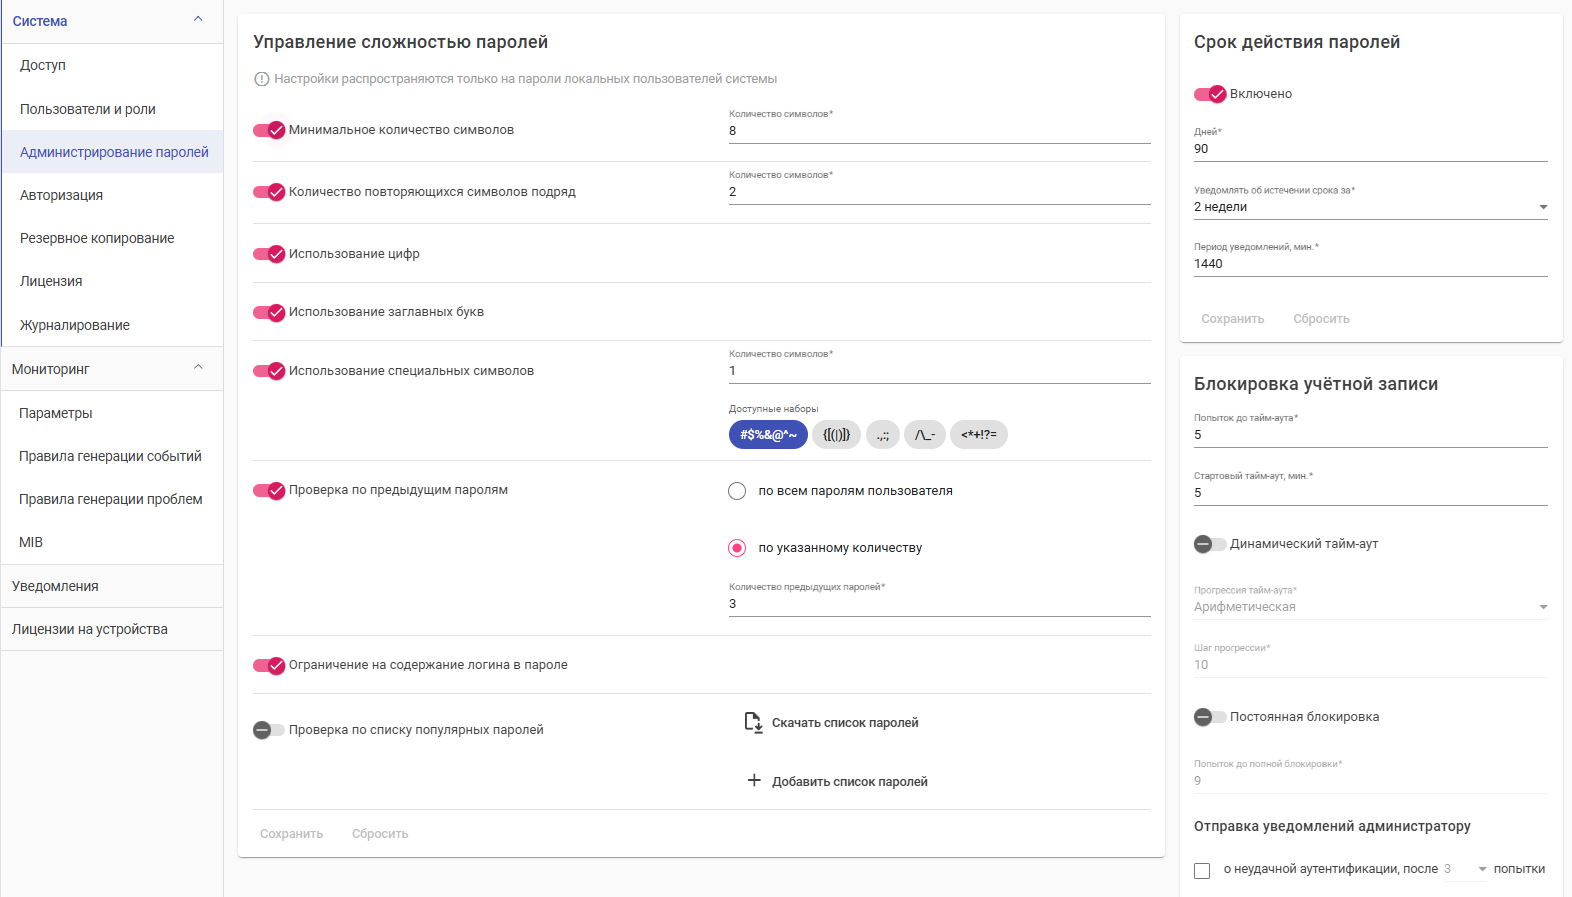Enable the popular passwords list check
The image size is (1572, 897).
point(269,730)
